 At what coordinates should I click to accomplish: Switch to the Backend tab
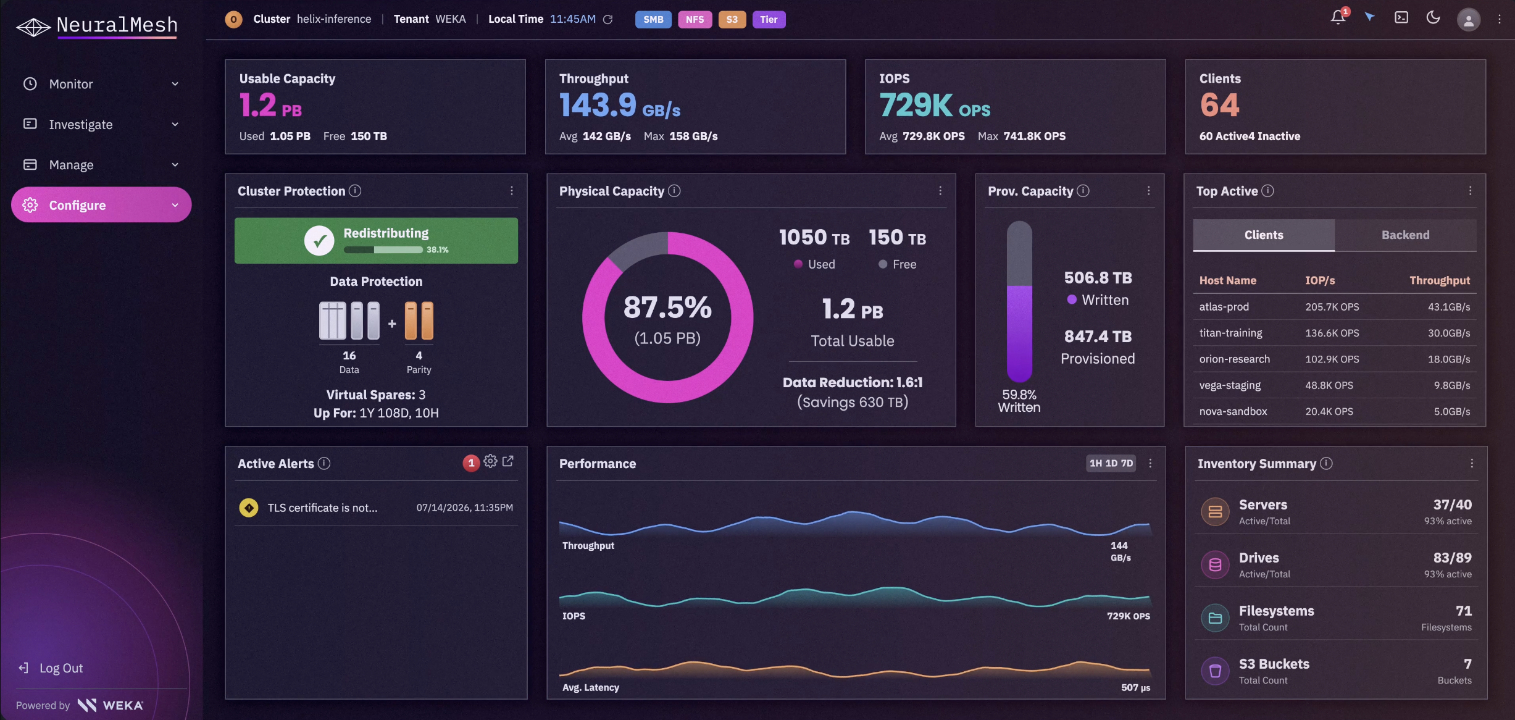click(1405, 235)
